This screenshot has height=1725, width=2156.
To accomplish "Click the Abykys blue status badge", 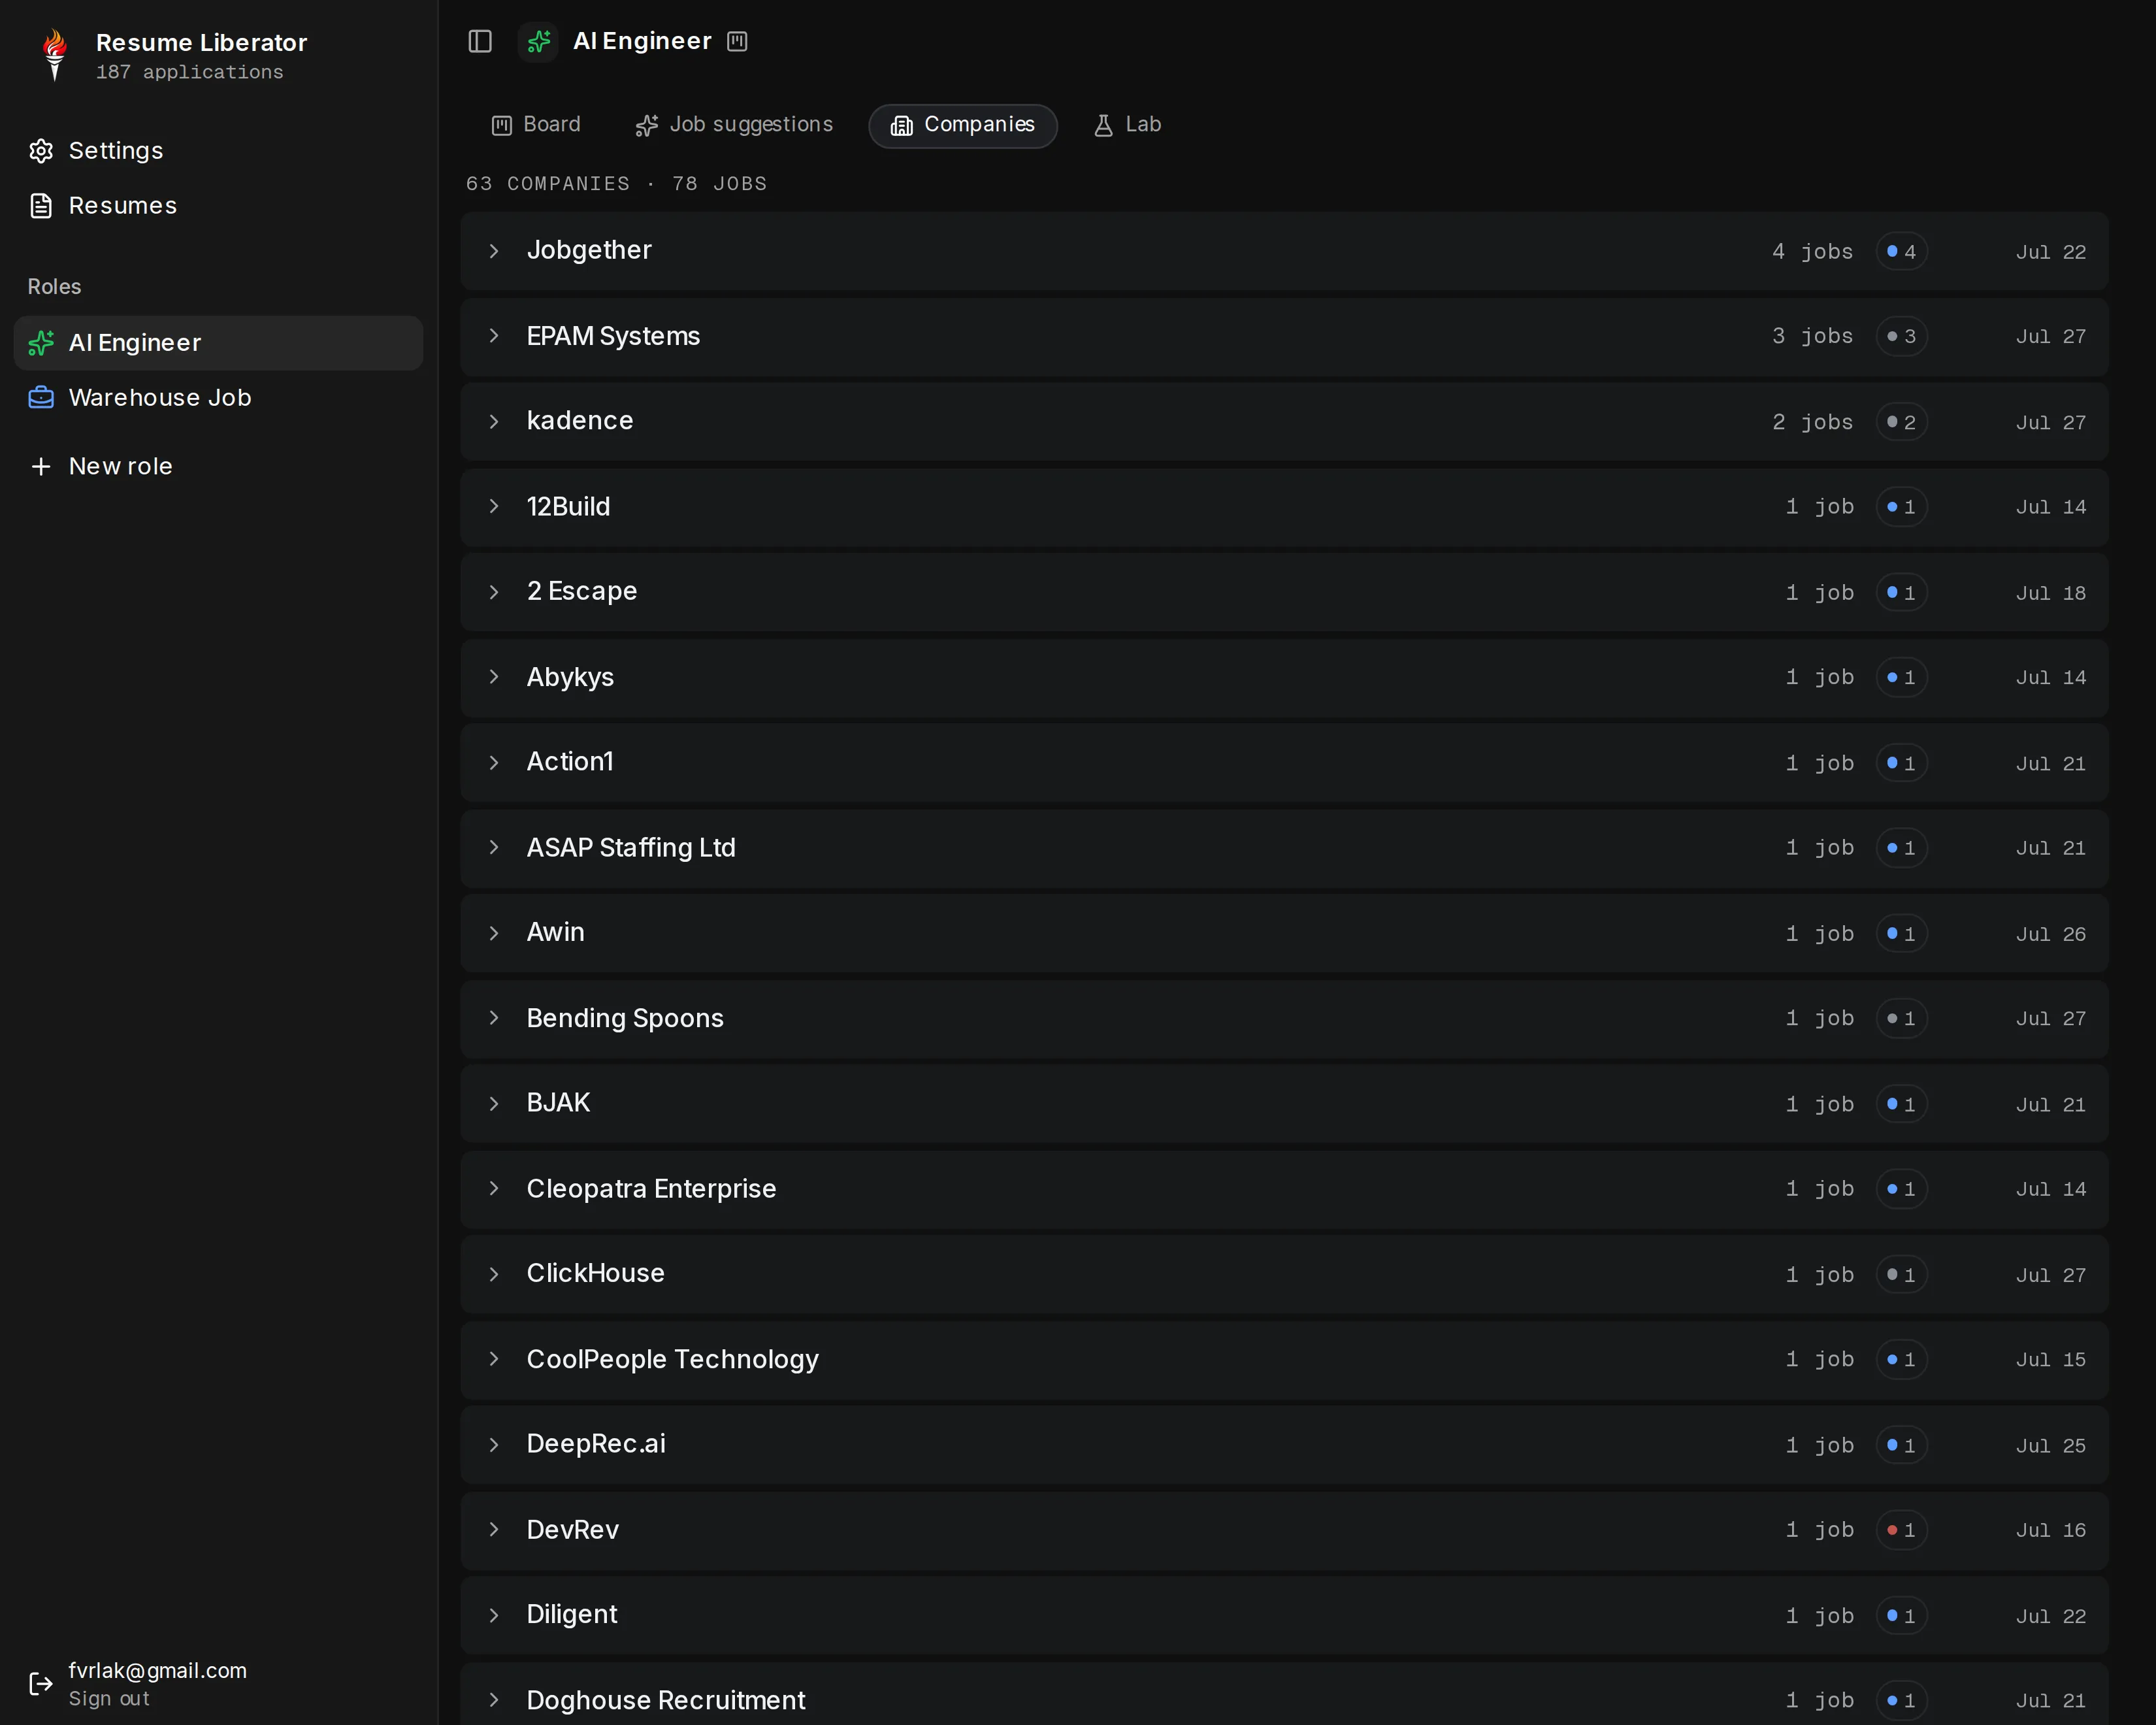I will pos(1901,678).
